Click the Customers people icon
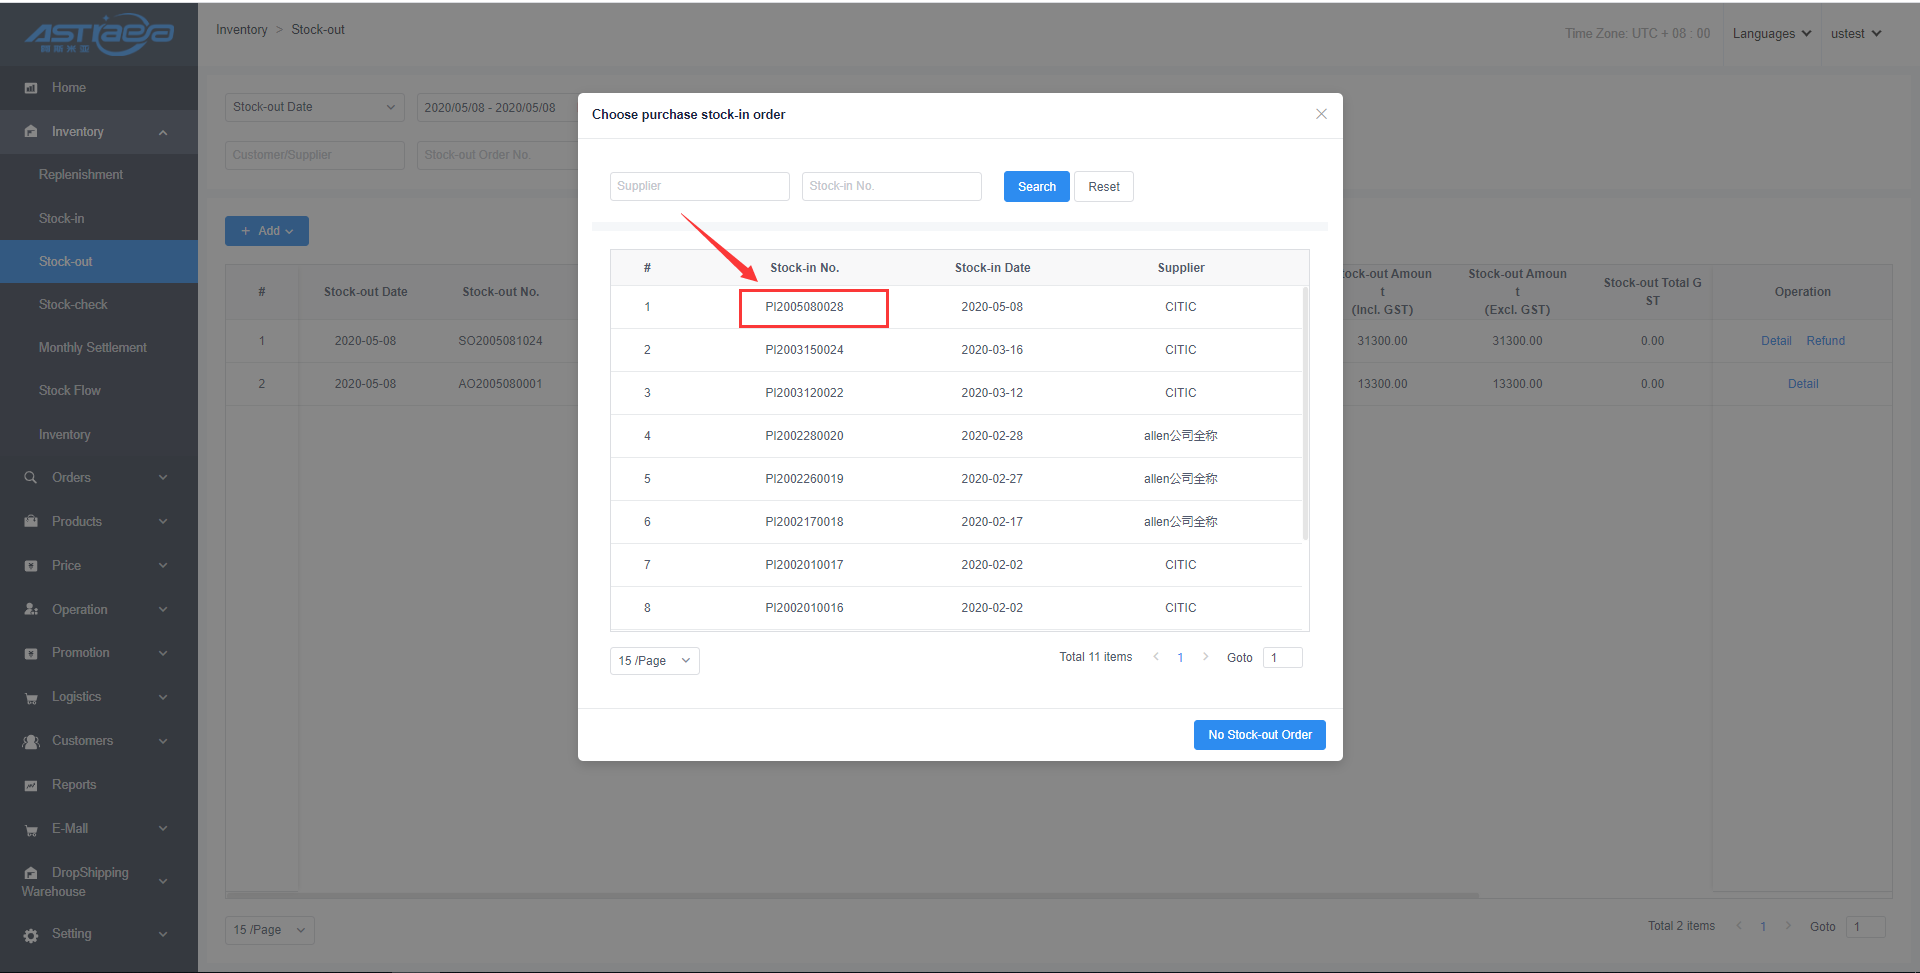Image resolution: width=1920 pixels, height=973 pixels. [31, 742]
